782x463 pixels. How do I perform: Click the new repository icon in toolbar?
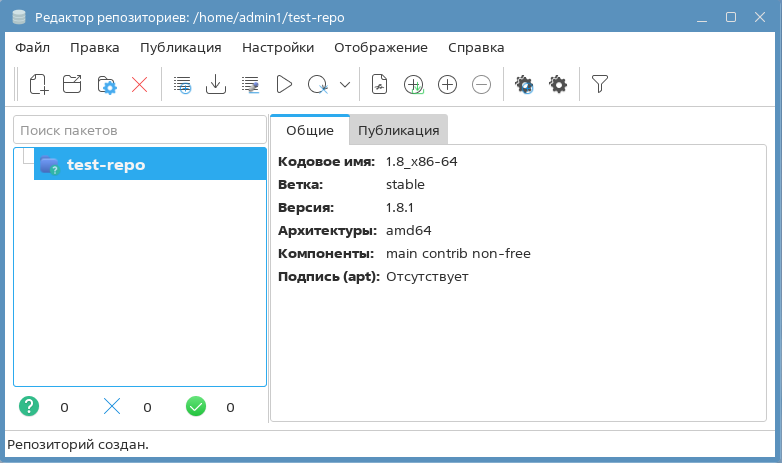click(x=39, y=85)
